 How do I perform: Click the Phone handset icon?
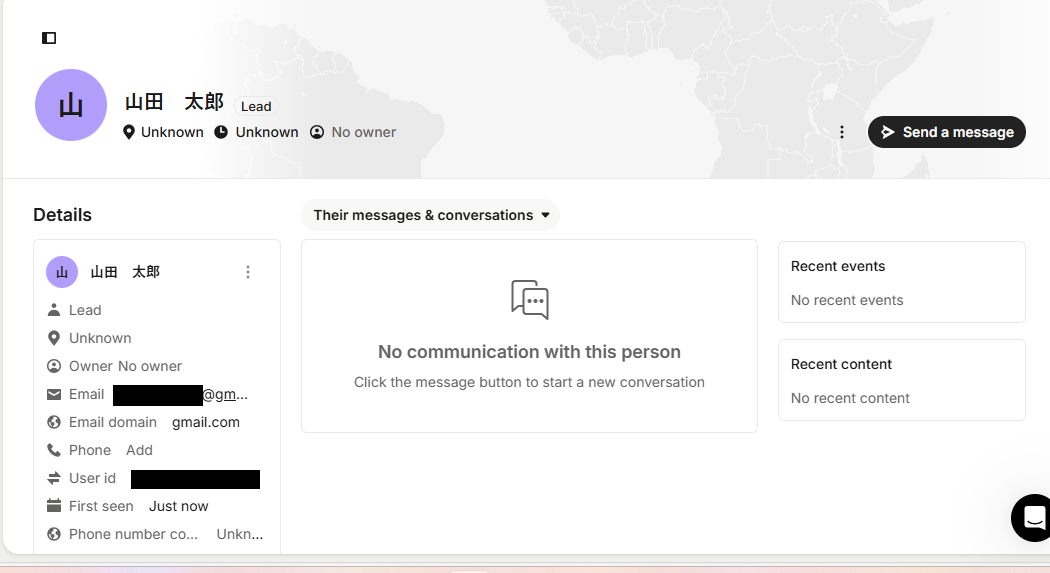pyautogui.click(x=54, y=450)
